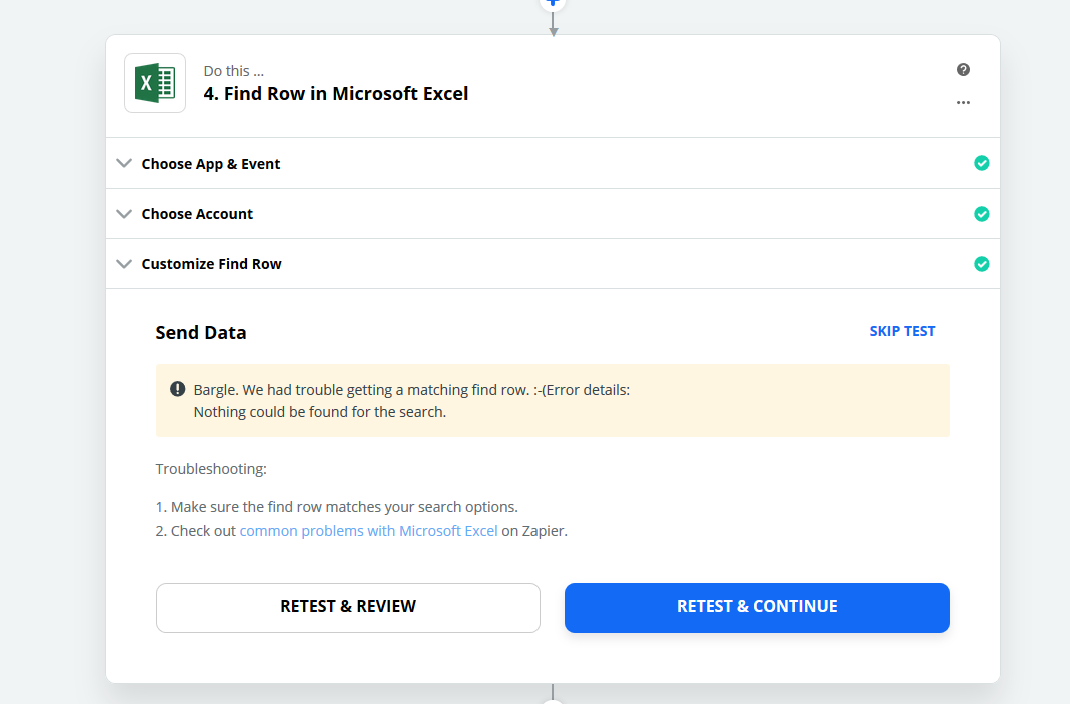
Task: Expand the Choose Account chevron
Action: click(x=124, y=214)
